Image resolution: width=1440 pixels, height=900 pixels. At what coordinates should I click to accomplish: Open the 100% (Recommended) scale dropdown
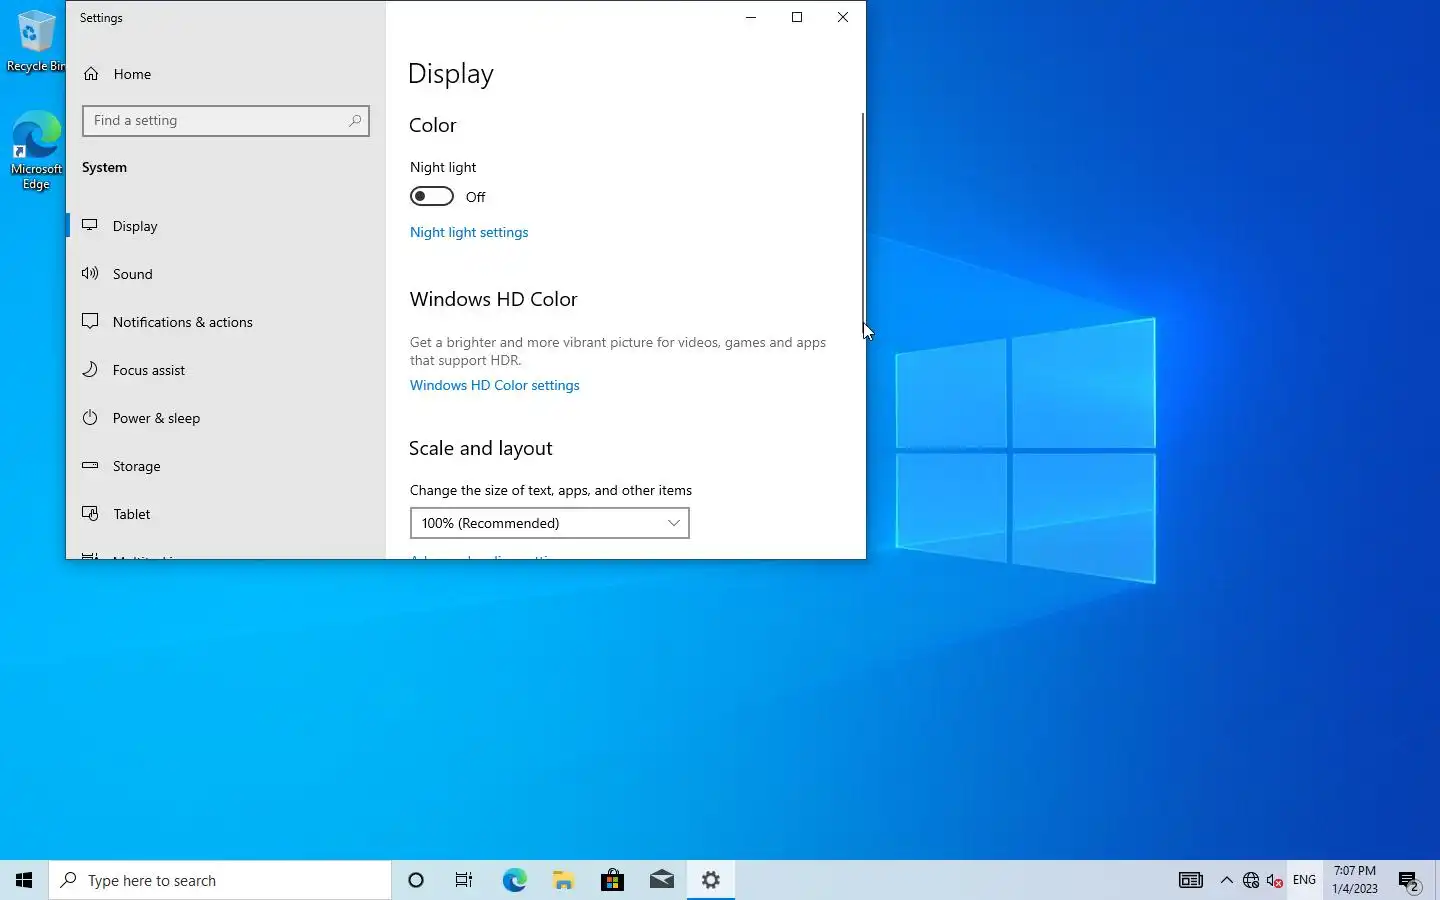[x=550, y=523]
